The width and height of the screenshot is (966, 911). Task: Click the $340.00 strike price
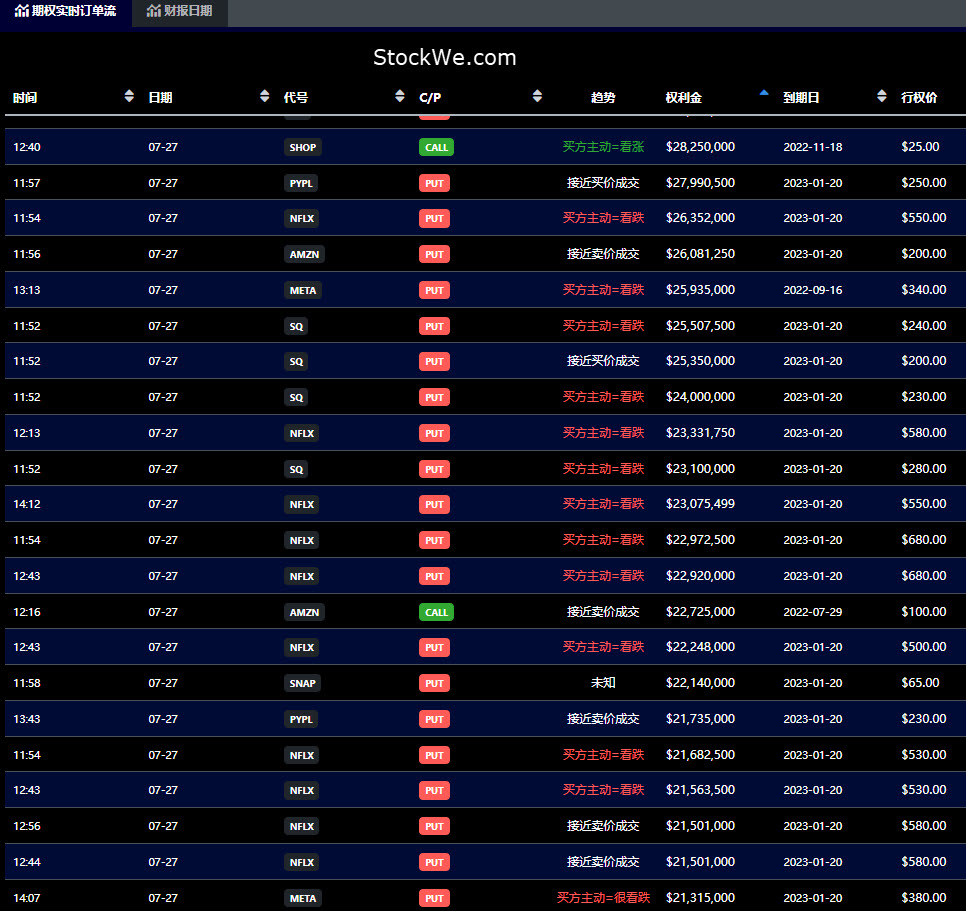pos(923,289)
